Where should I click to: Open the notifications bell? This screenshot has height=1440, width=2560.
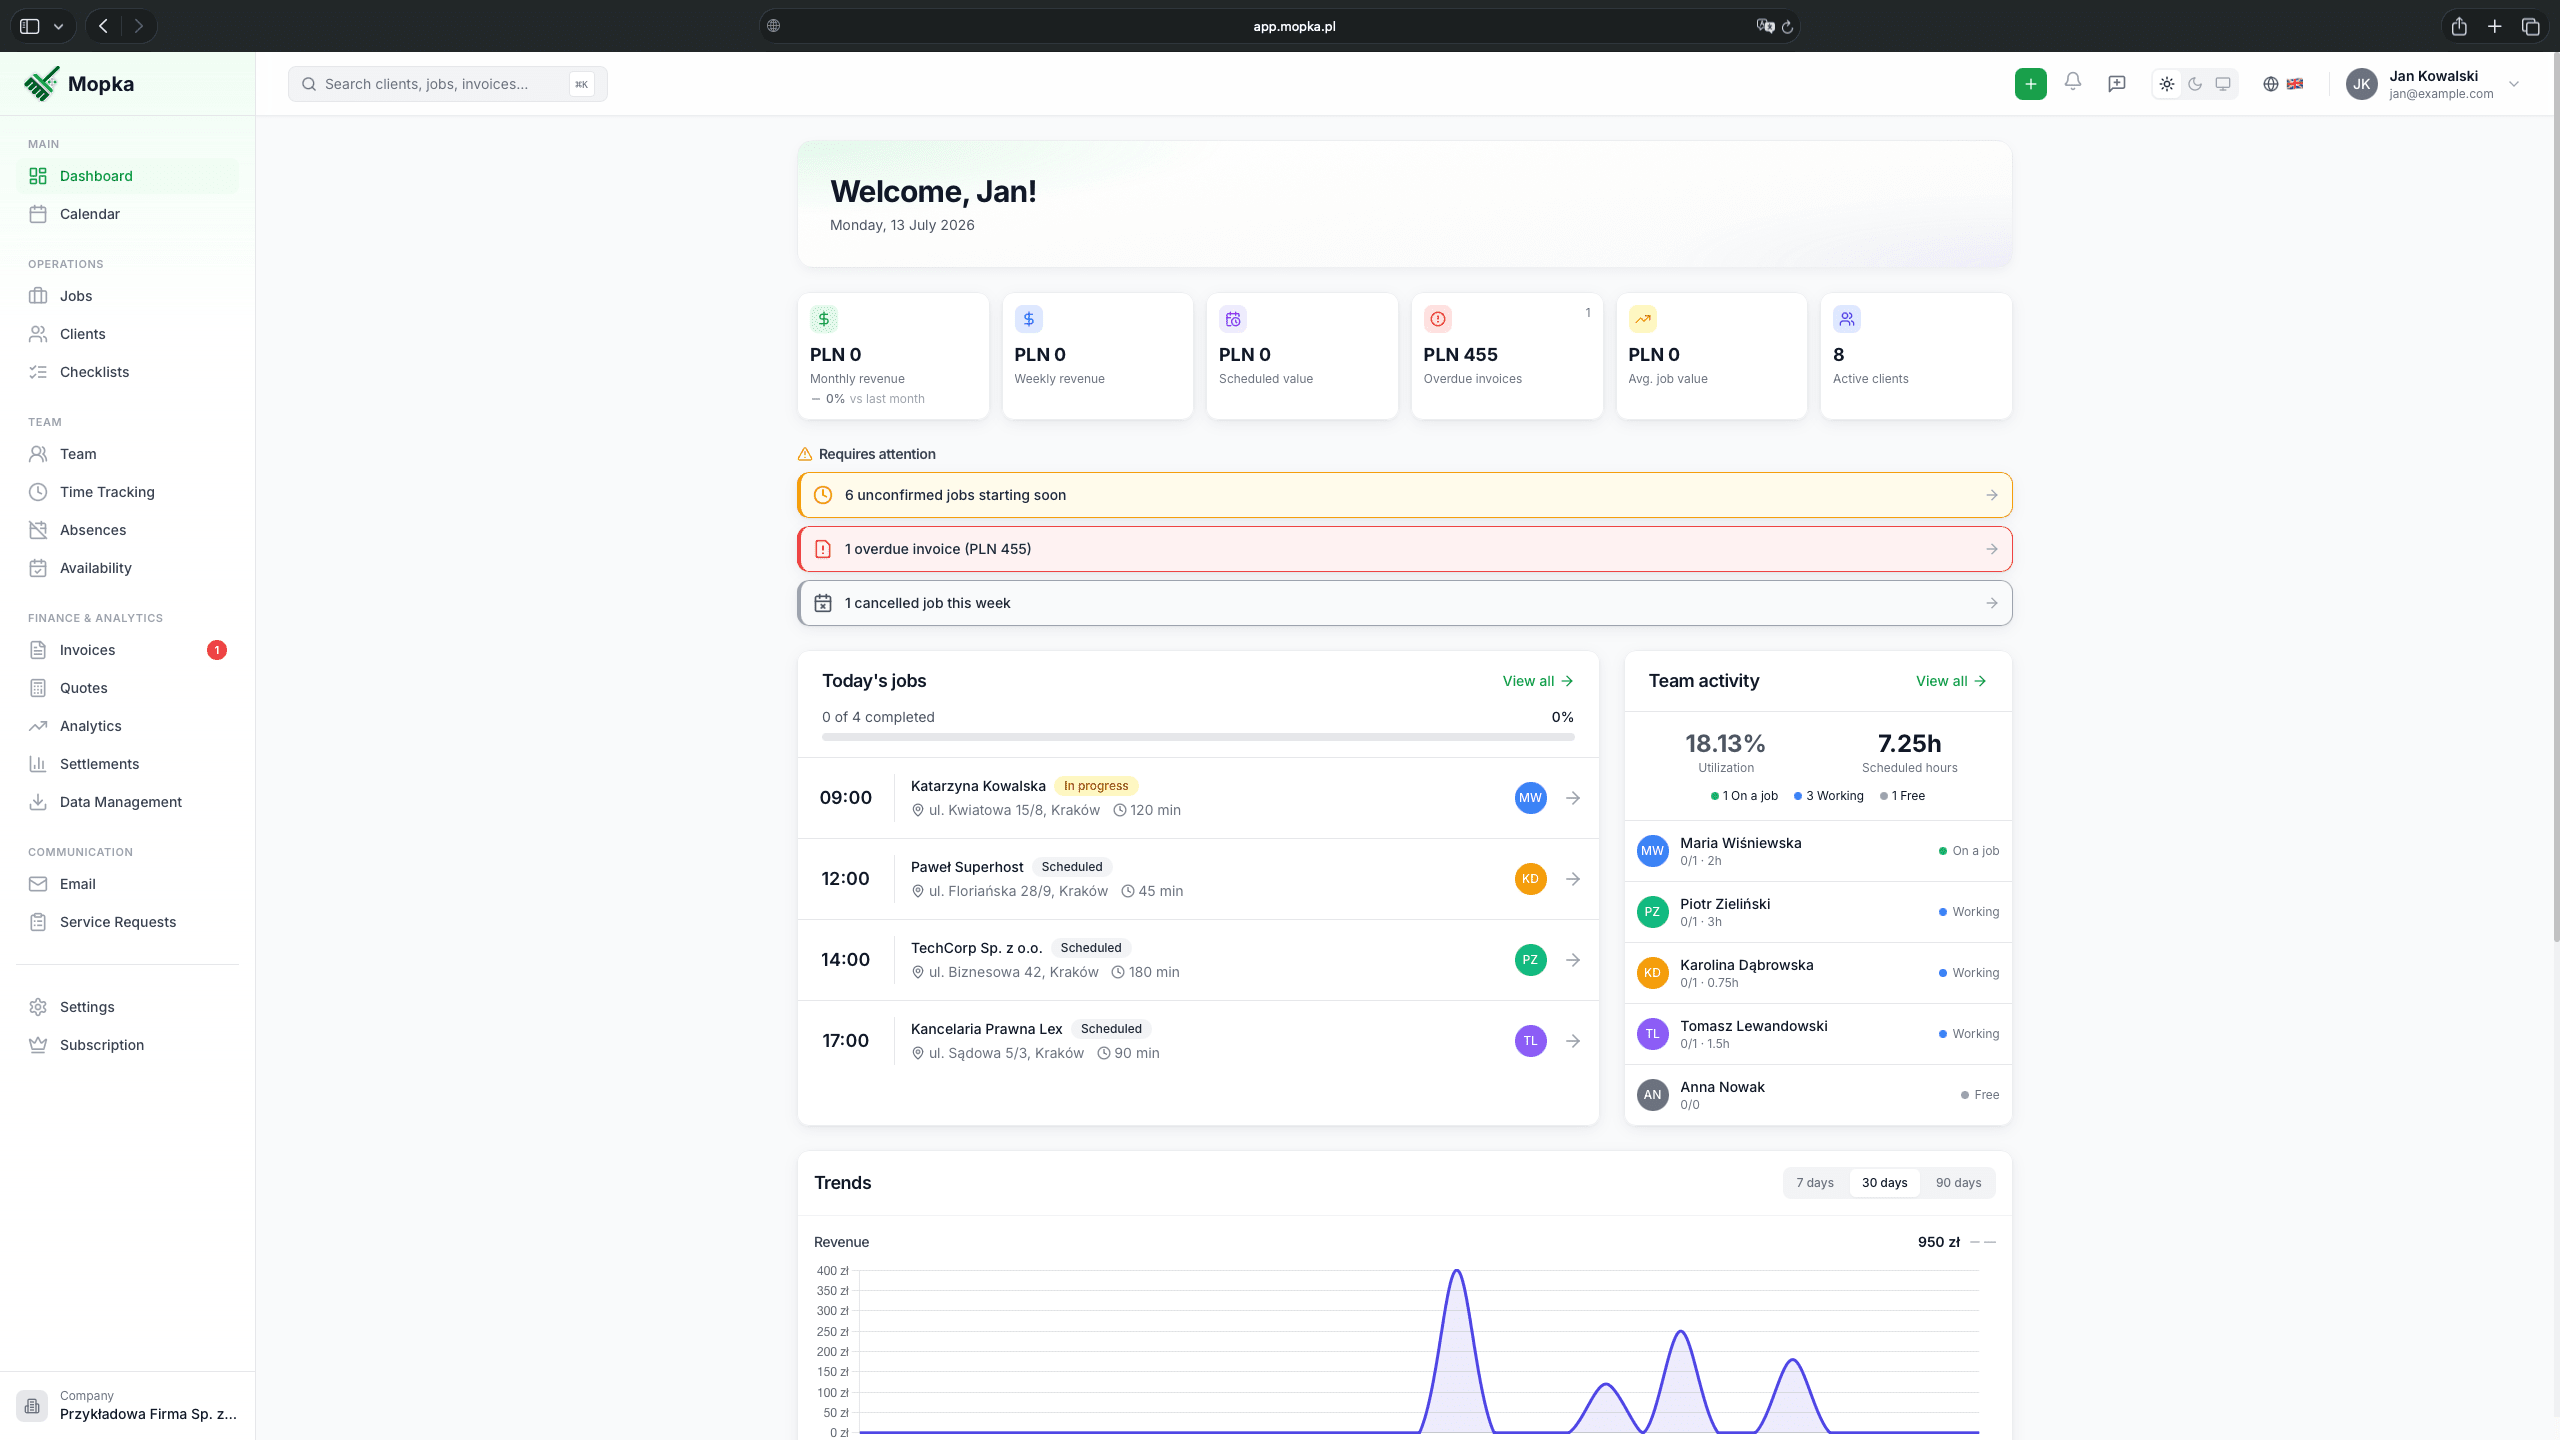(x=2073, y=83)
